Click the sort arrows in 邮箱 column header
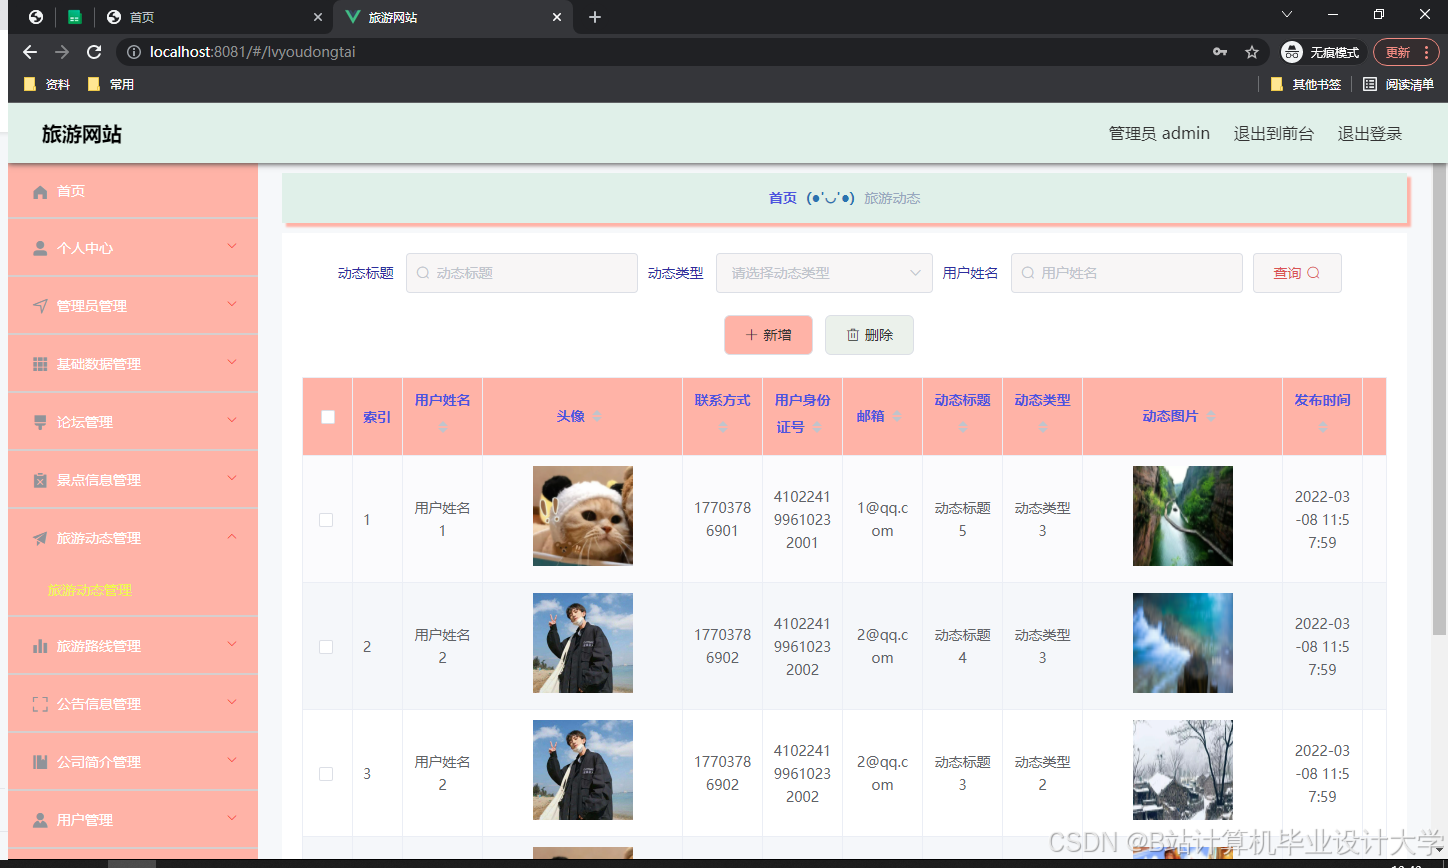The image size is (1448, 868). [897, 416]
